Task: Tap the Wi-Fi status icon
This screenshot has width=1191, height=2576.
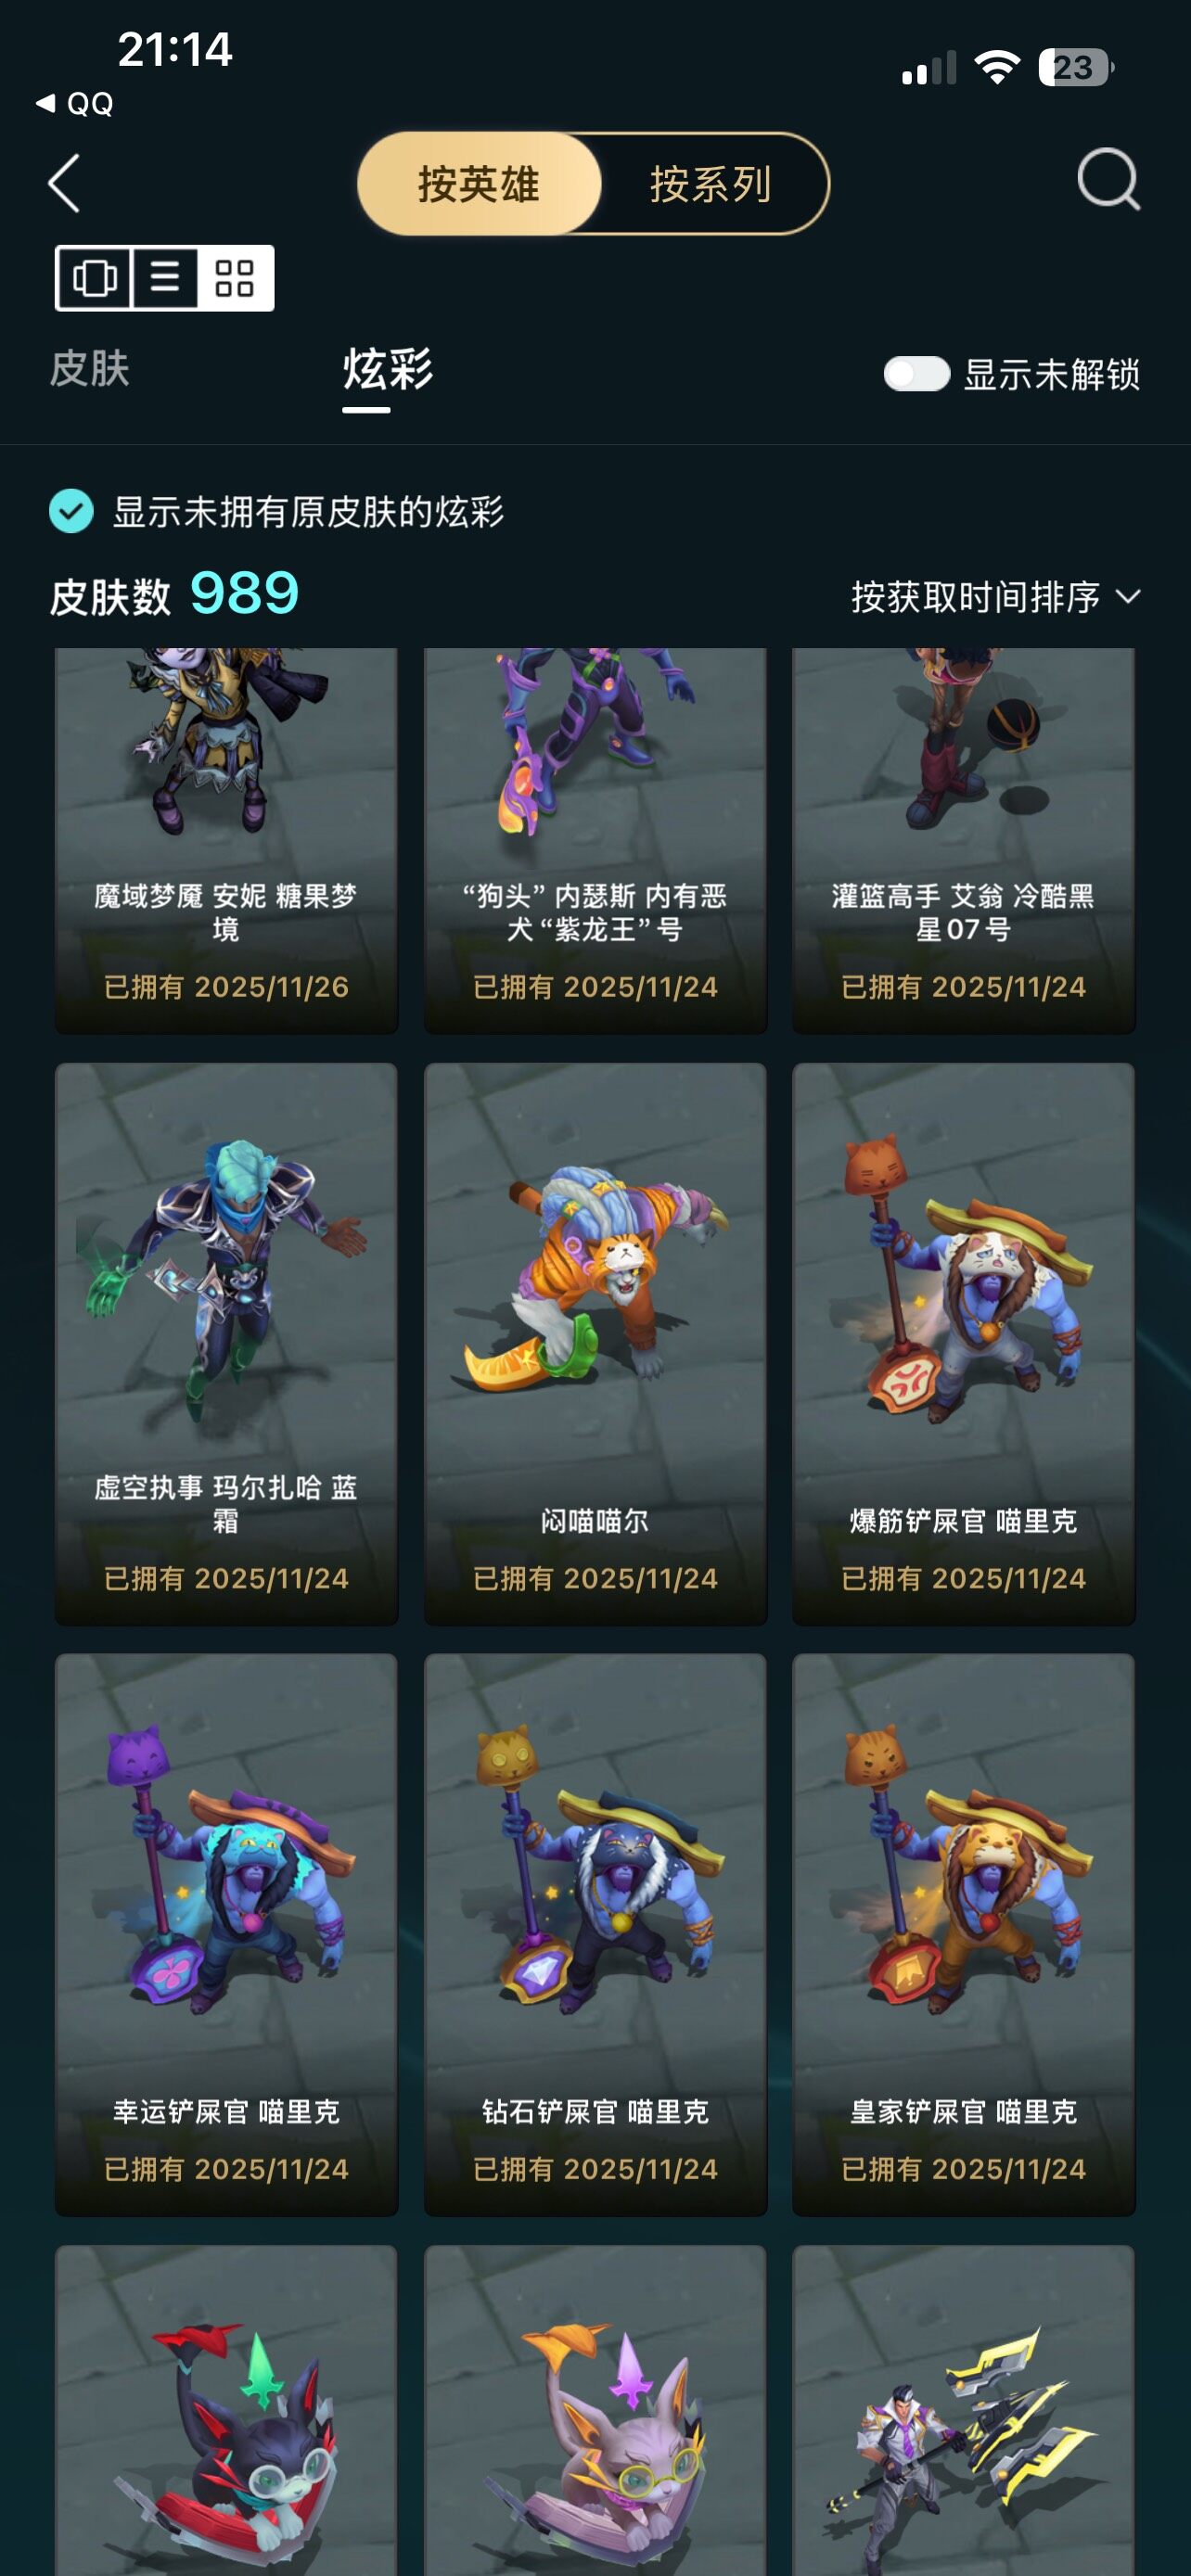Action: tap(996, 67)
